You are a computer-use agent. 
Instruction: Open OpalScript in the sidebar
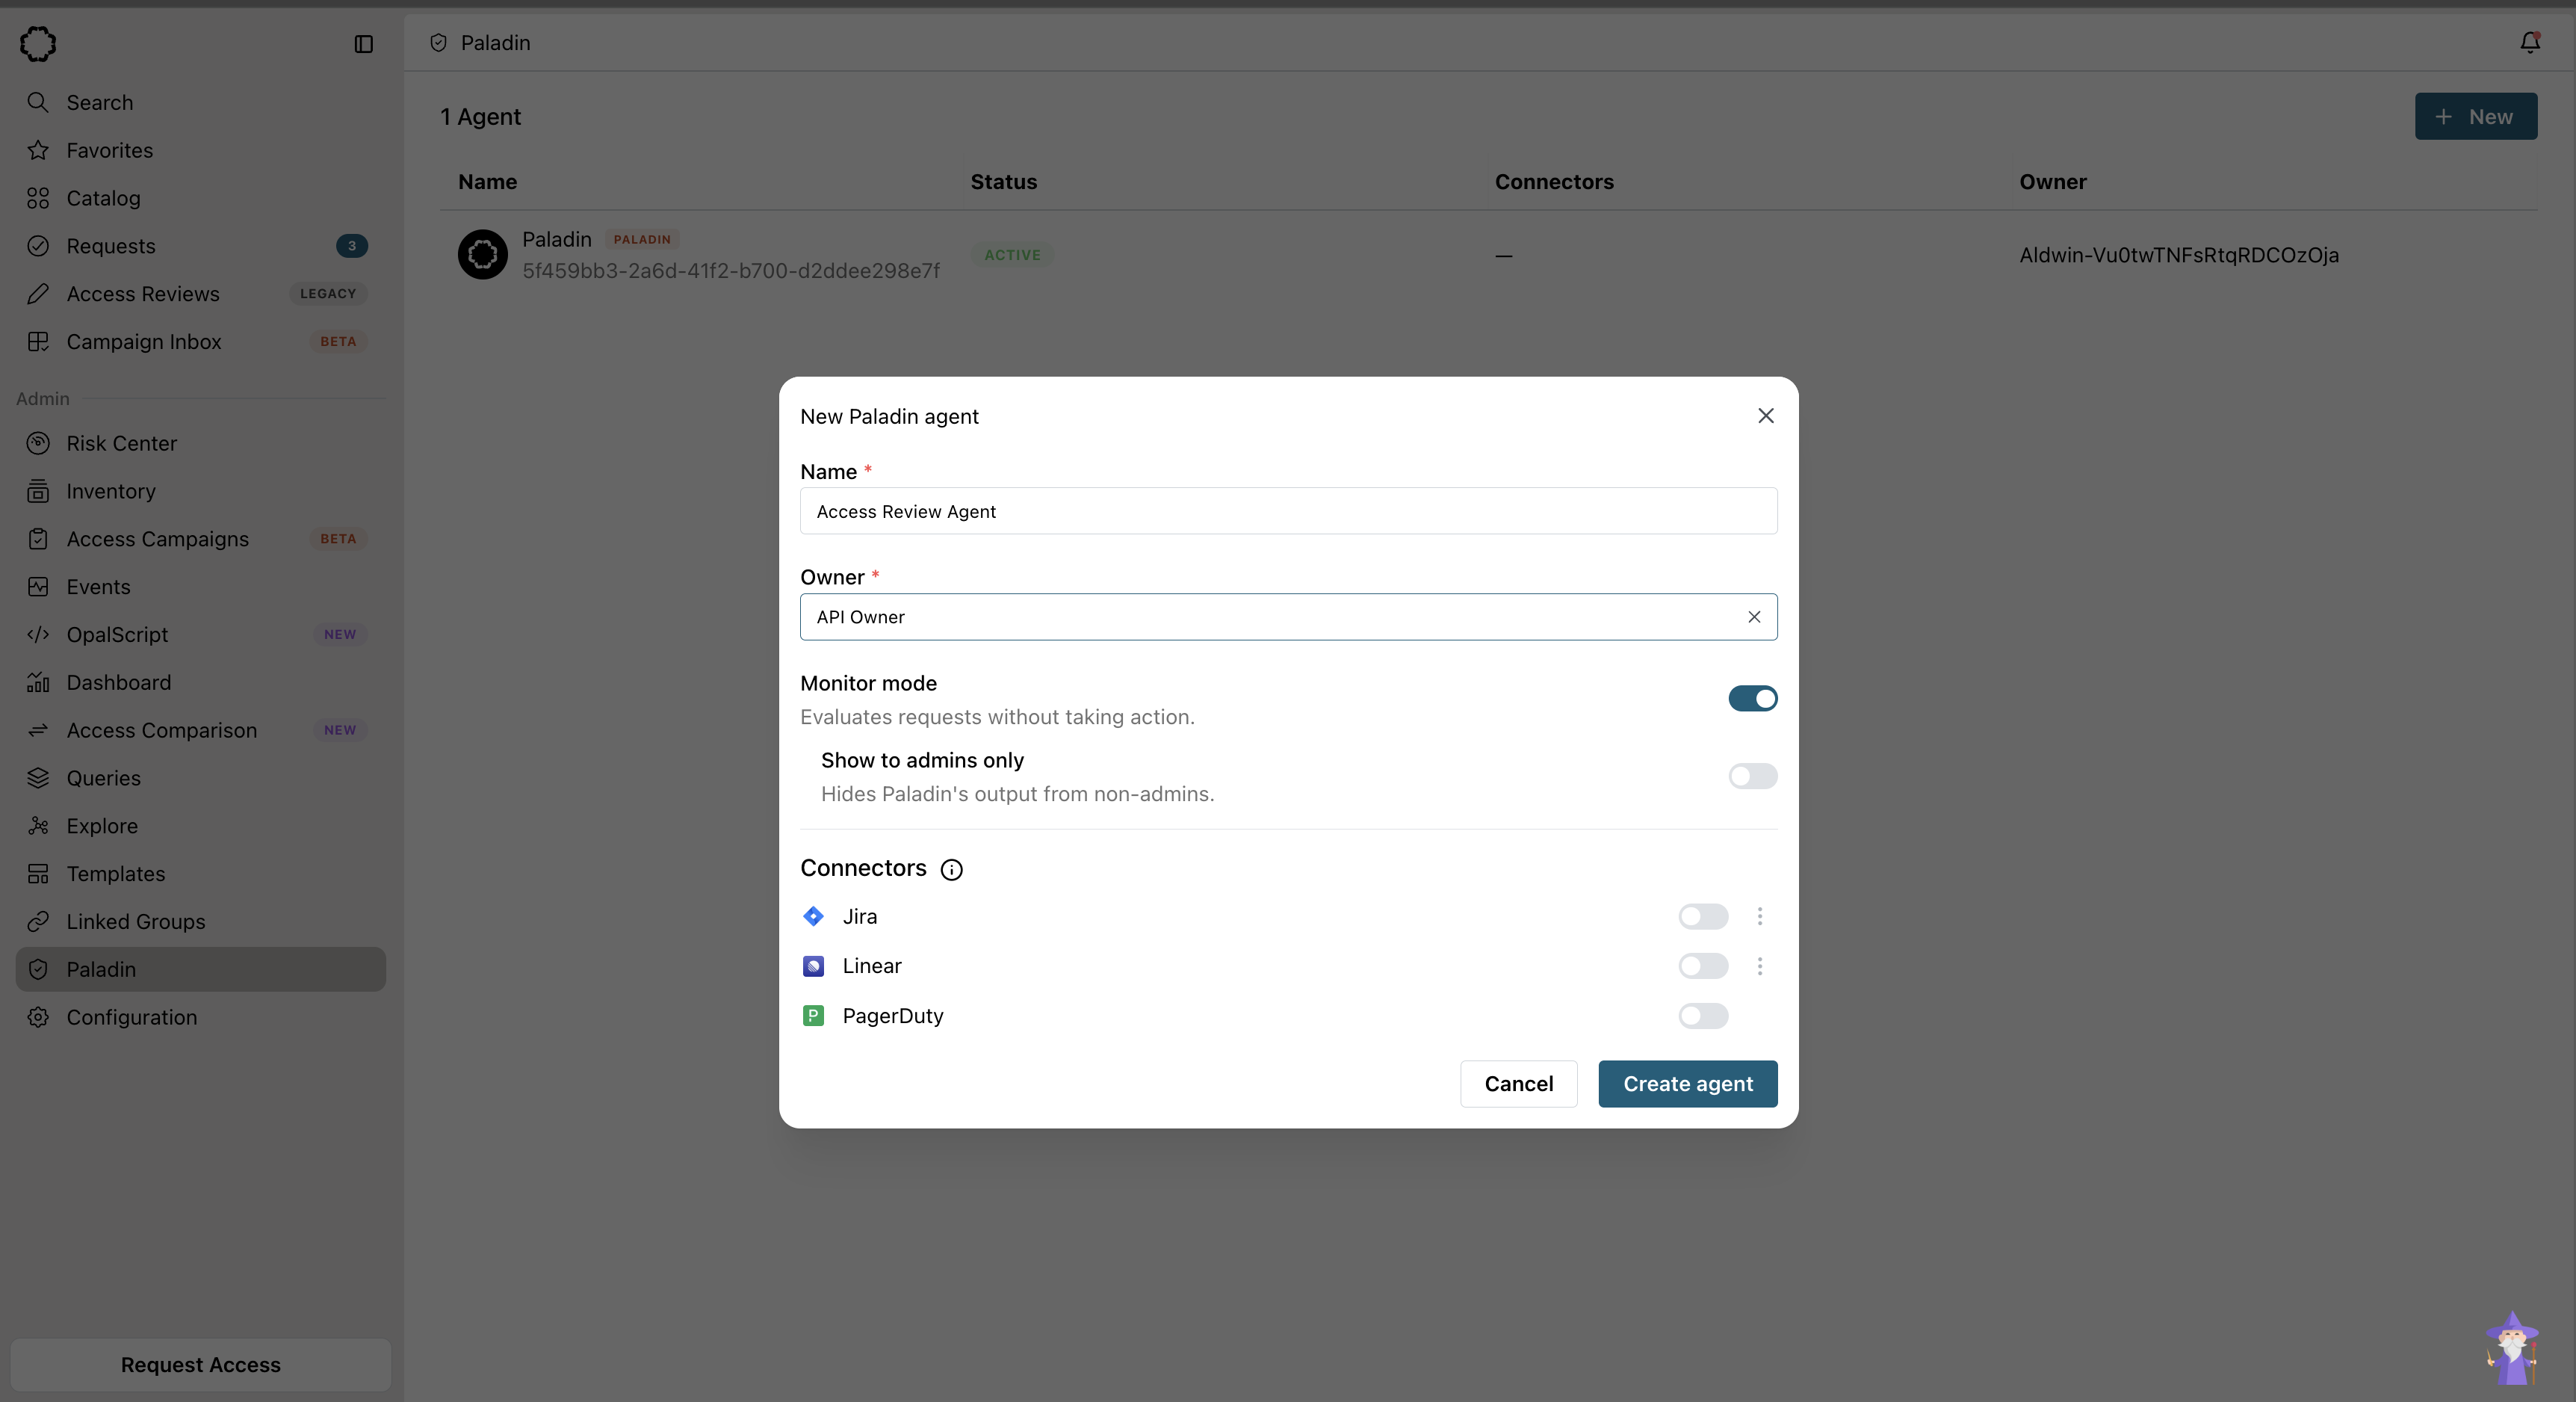(200, 635)
